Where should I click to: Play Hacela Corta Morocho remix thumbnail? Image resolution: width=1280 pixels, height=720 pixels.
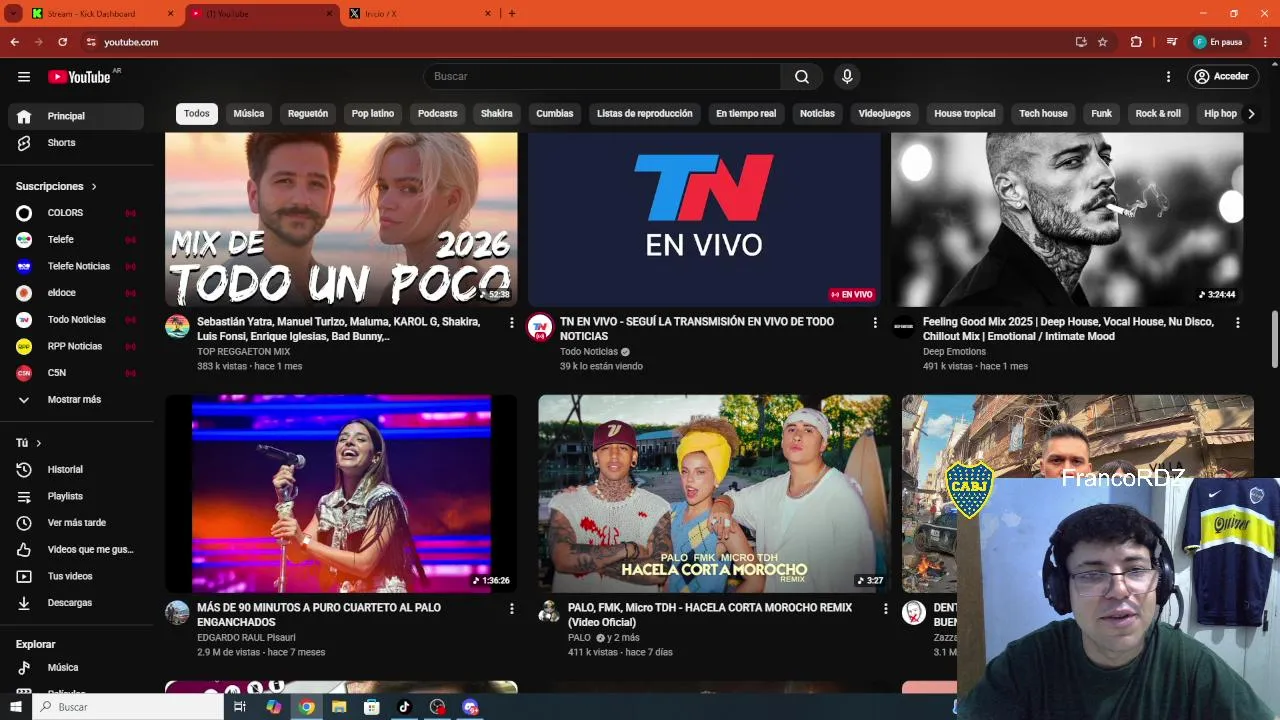point(715,494)
